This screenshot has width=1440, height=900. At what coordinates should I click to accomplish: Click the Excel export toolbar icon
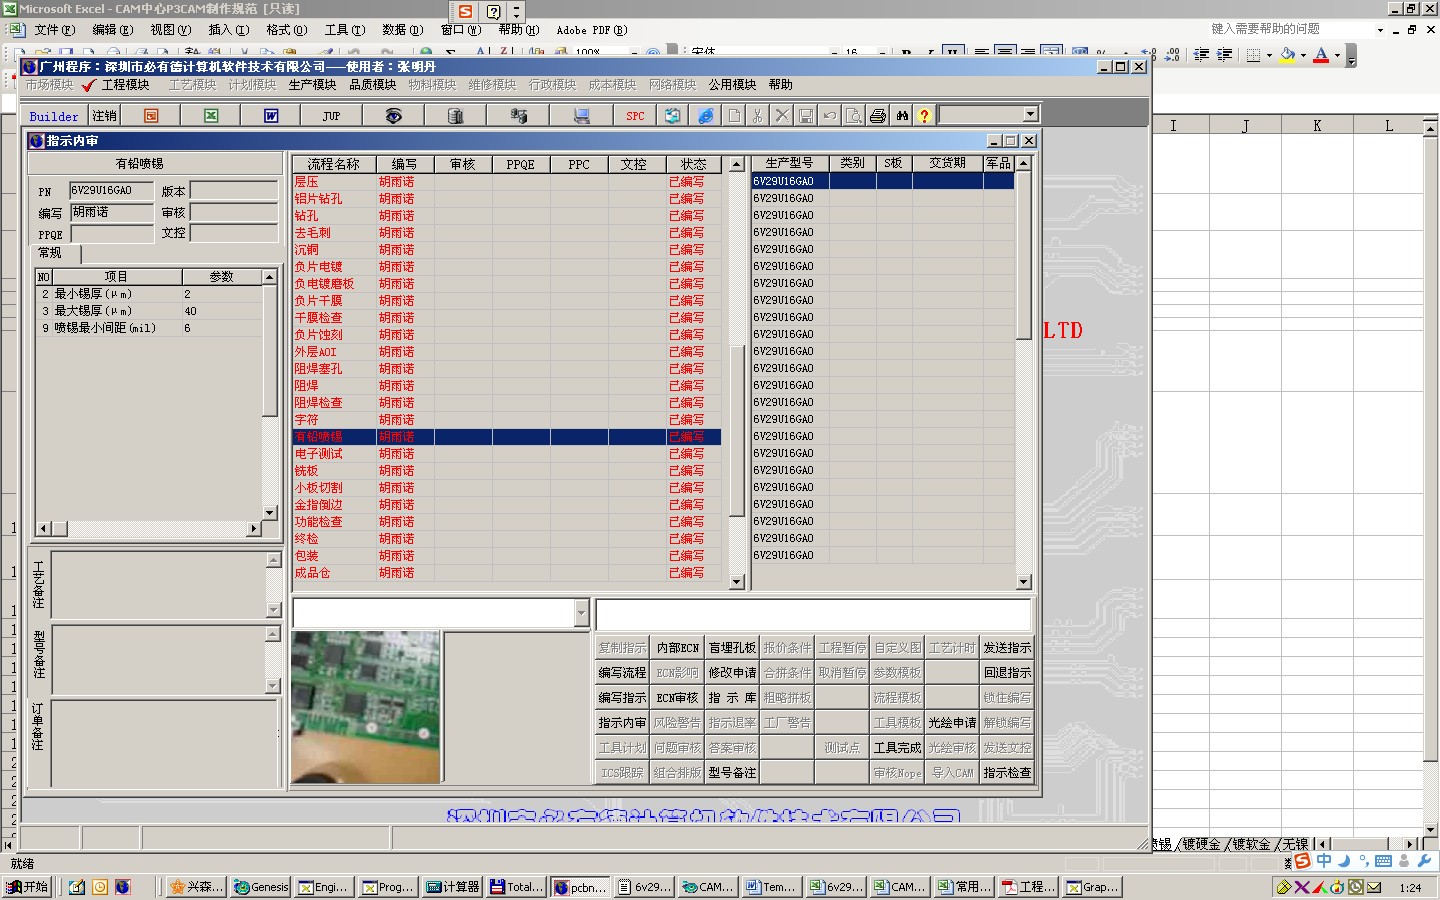click(x=211, y=116)
